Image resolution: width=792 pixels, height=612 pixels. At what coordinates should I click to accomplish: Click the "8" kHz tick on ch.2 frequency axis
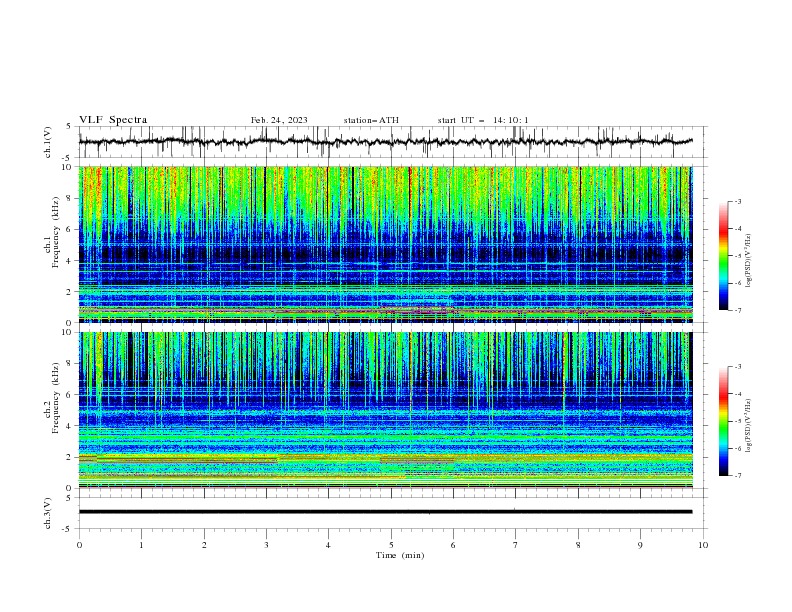click(x=69, y=364)
